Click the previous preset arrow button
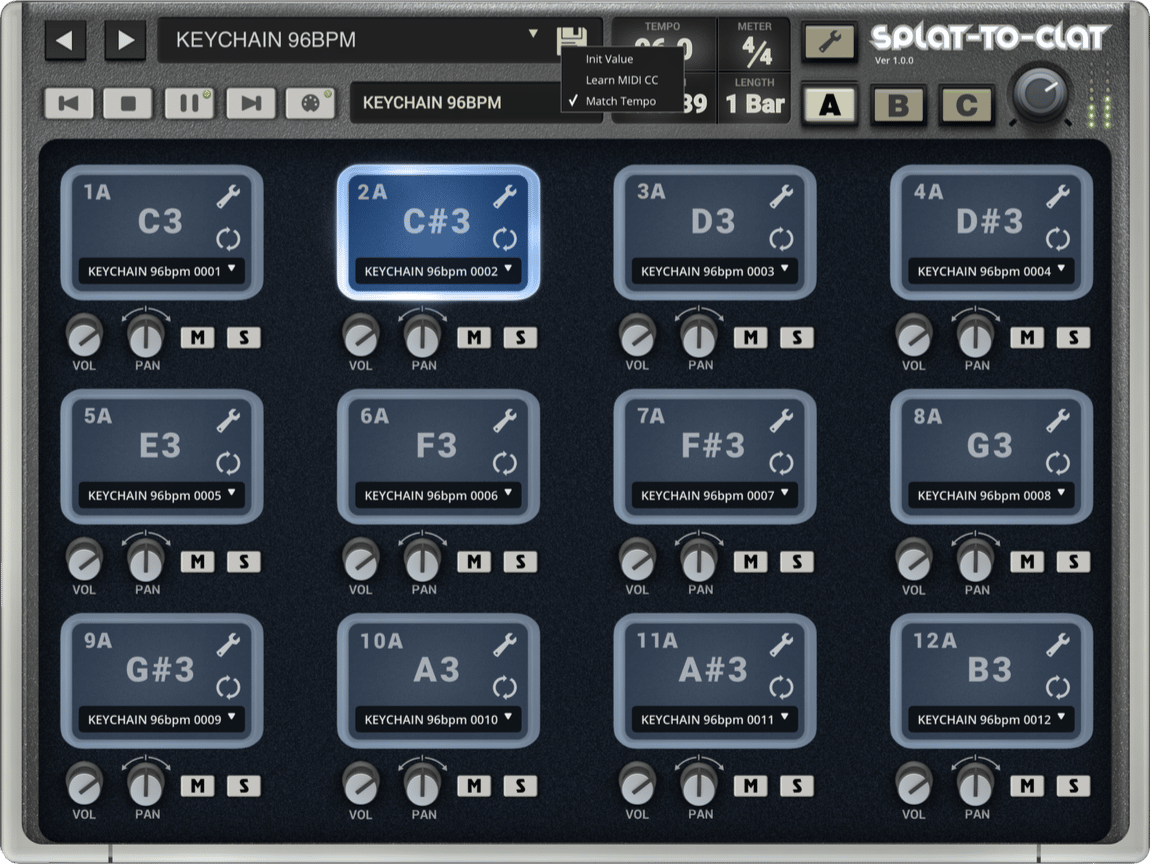The height and width of the screenshot is (864, 1150). point(65,41)
